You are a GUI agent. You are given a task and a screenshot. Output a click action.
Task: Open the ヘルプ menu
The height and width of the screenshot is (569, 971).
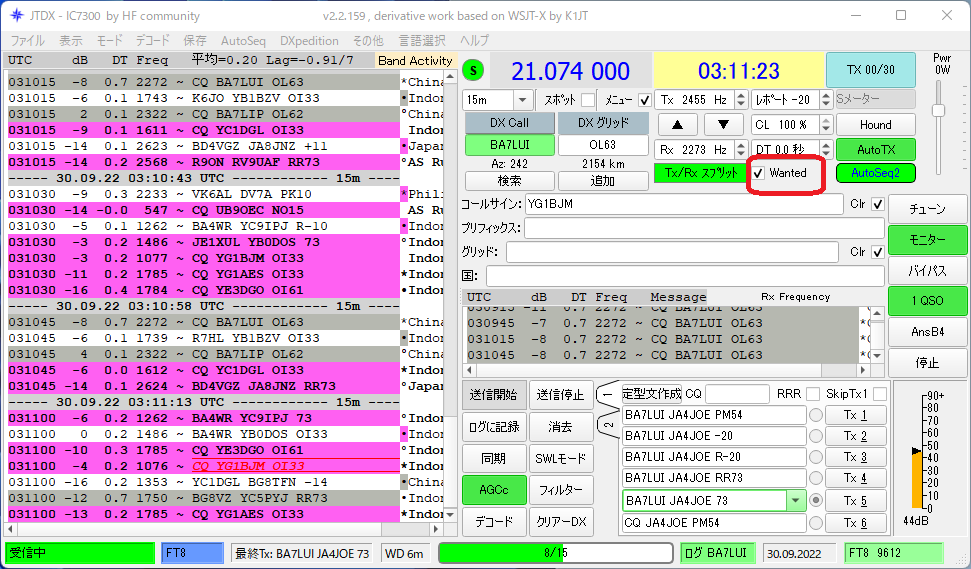(x=474, y=40)
